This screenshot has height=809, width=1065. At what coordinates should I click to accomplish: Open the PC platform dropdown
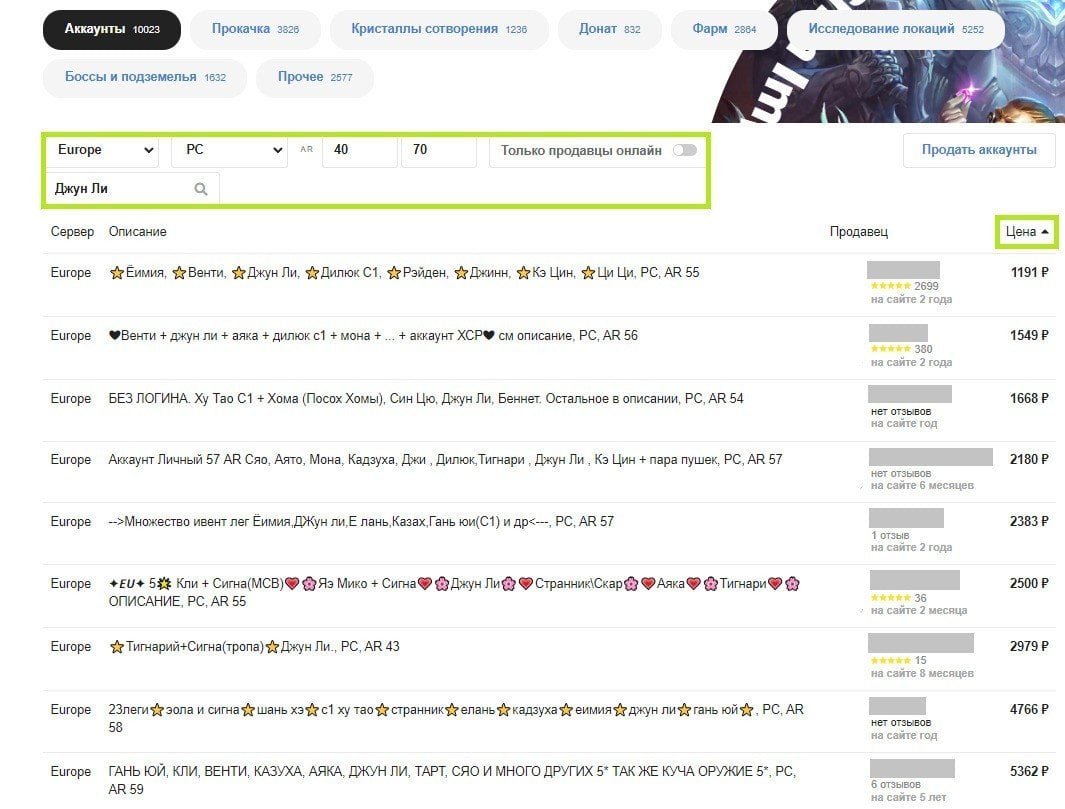pos(229,150)
